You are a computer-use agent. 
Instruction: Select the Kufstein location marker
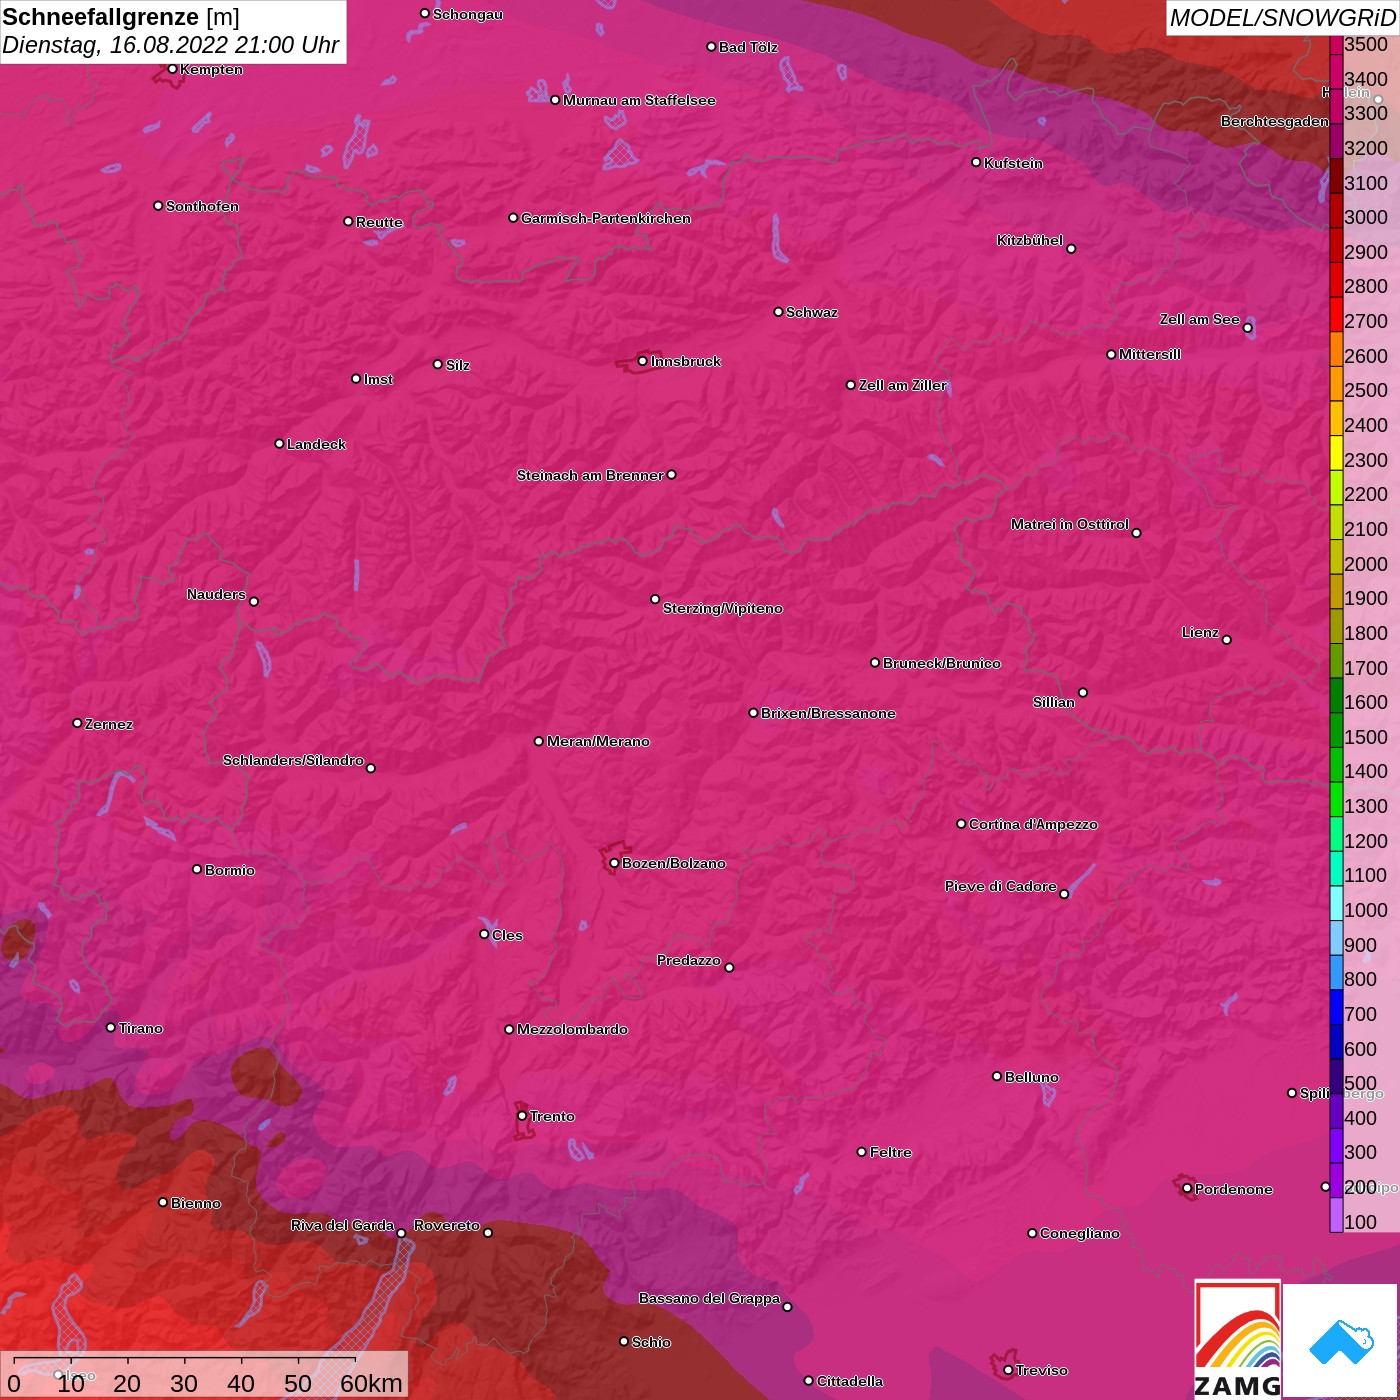click(x=976, y=162)
